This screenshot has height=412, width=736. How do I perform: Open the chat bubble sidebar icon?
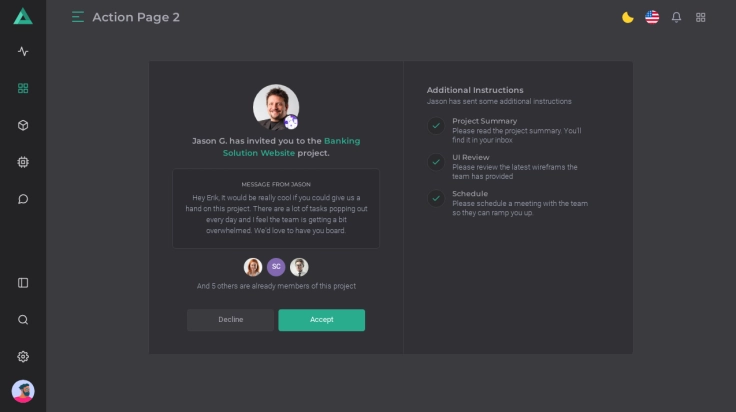23,199
